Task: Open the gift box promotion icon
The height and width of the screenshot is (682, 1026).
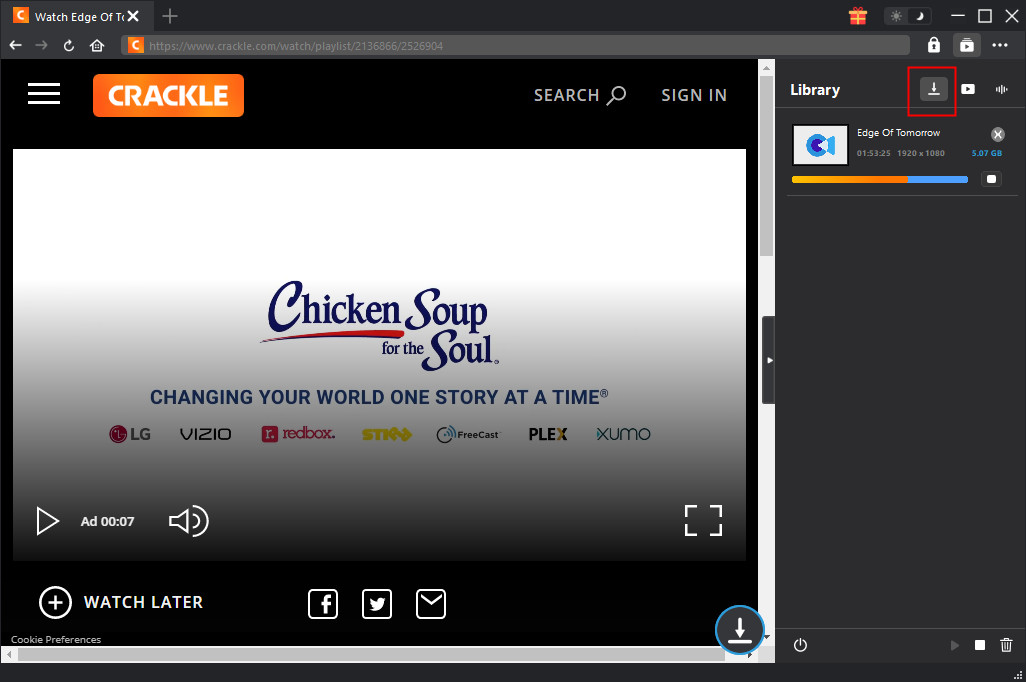Action: click(857, 16)
